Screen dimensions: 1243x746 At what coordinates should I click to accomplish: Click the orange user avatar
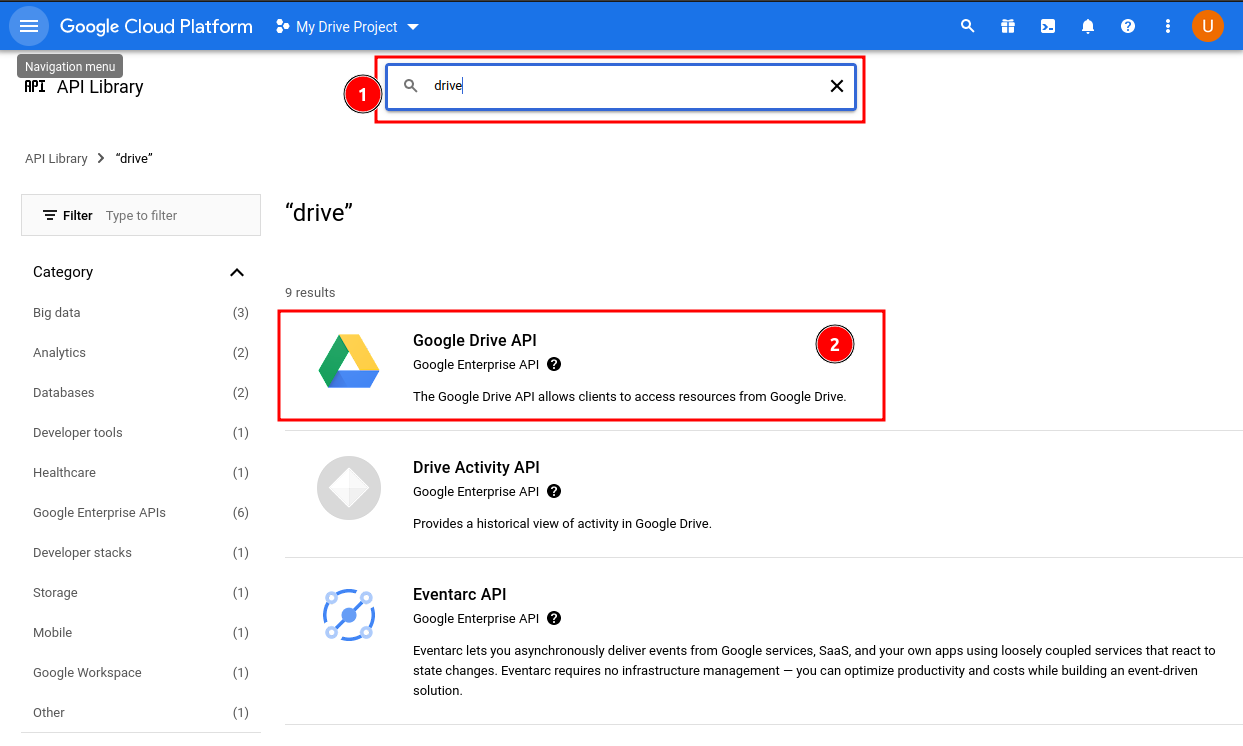point(1208,26)
